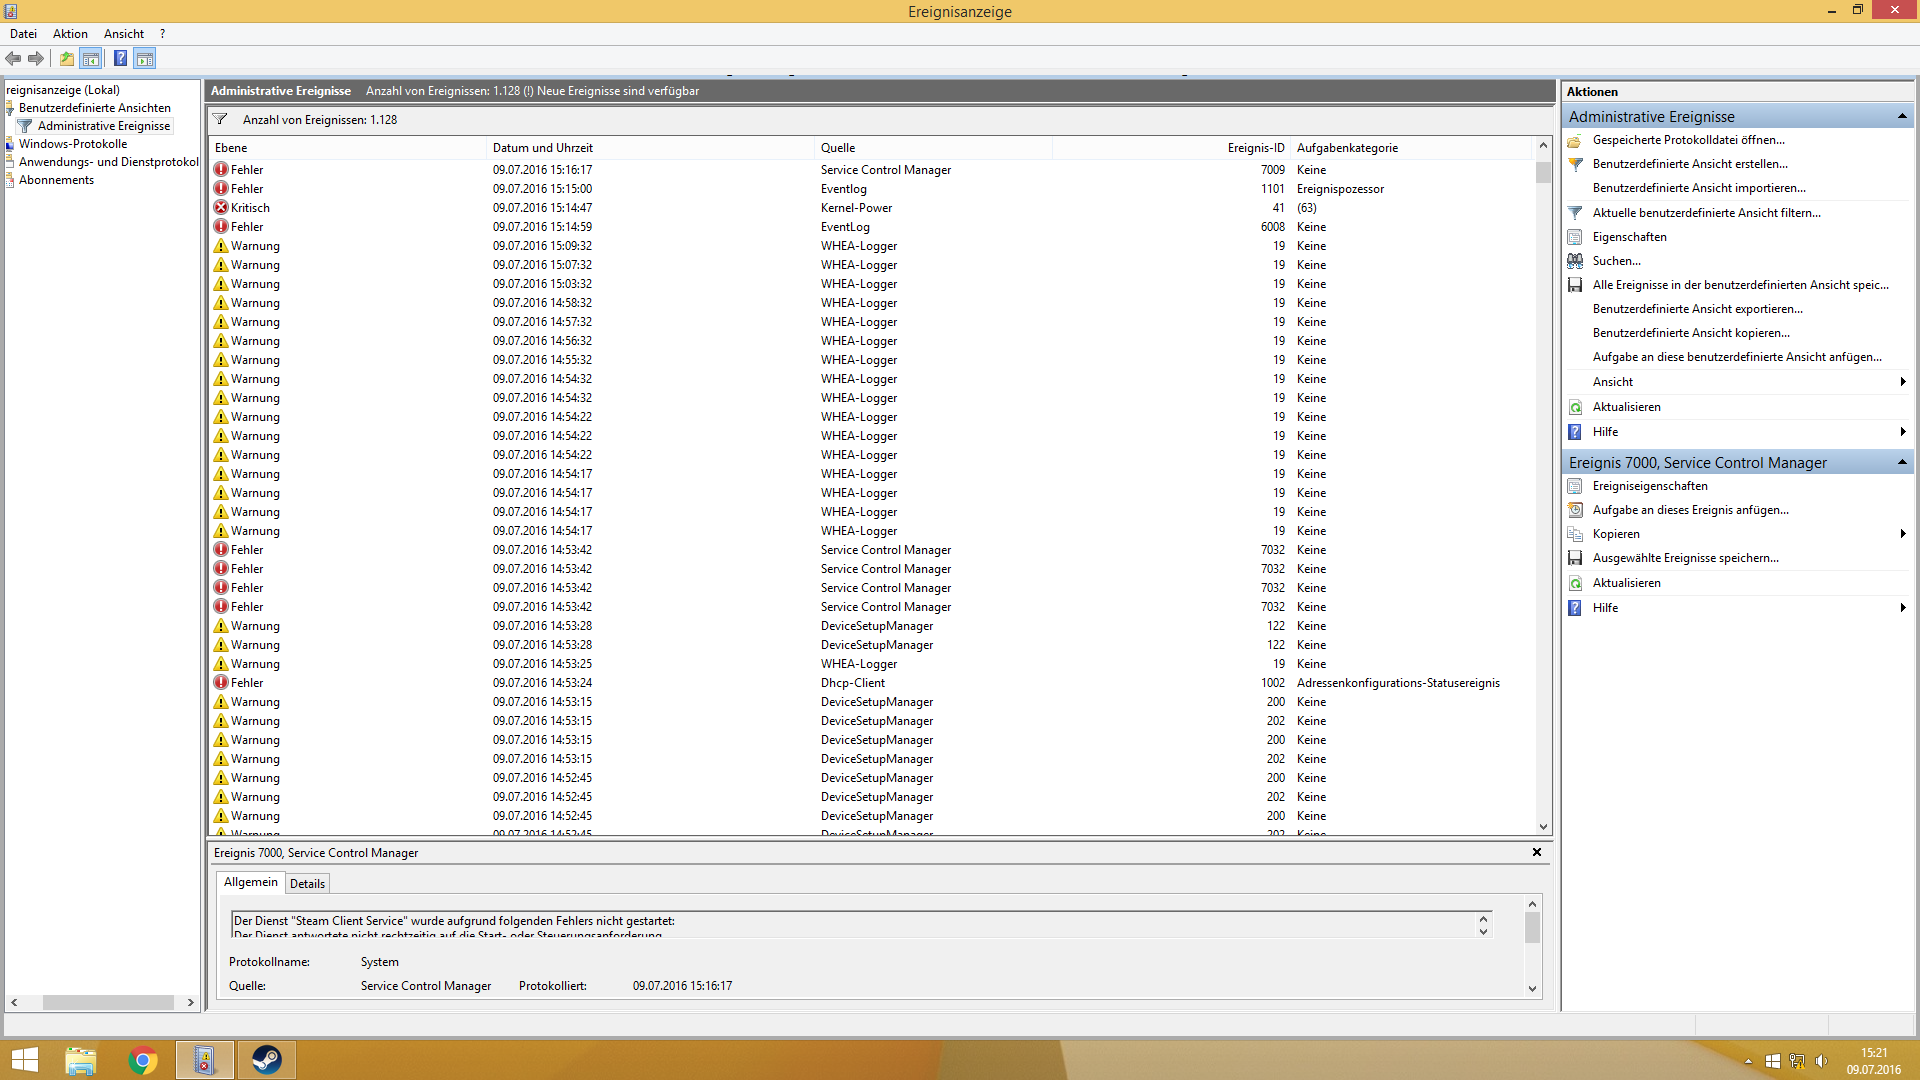
Task: Sort by the Quelle column header
Action: click(x=933, y=148)
